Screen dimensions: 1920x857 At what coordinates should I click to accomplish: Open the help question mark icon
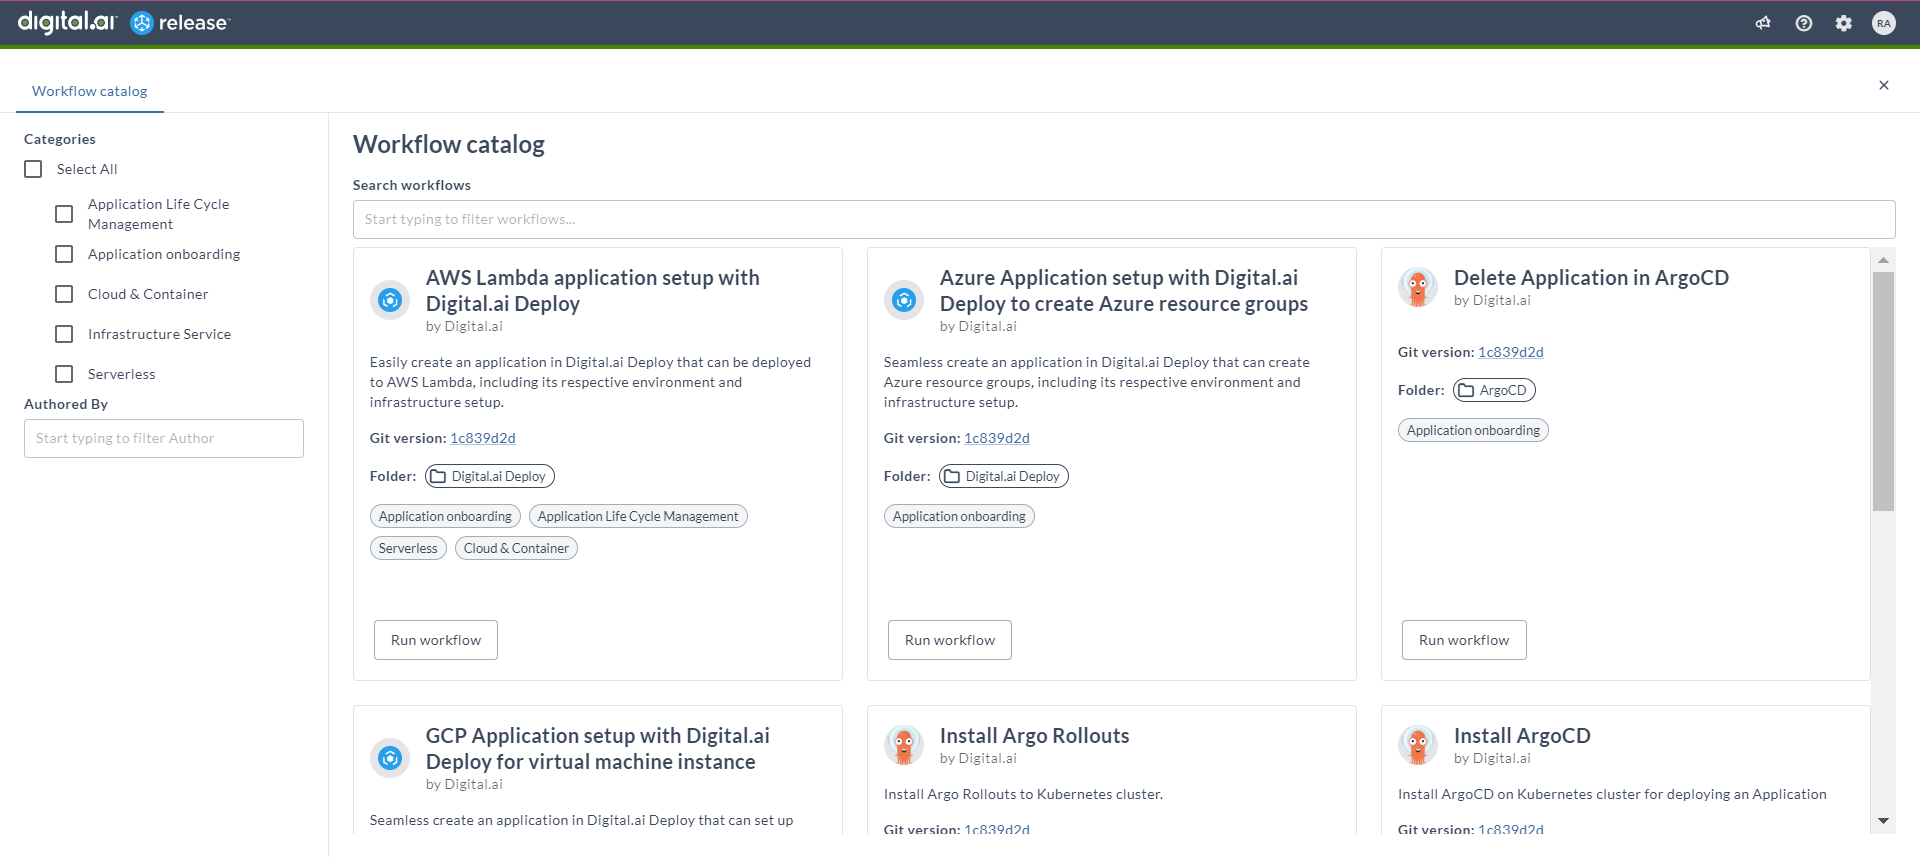(x=1804, y=23)
